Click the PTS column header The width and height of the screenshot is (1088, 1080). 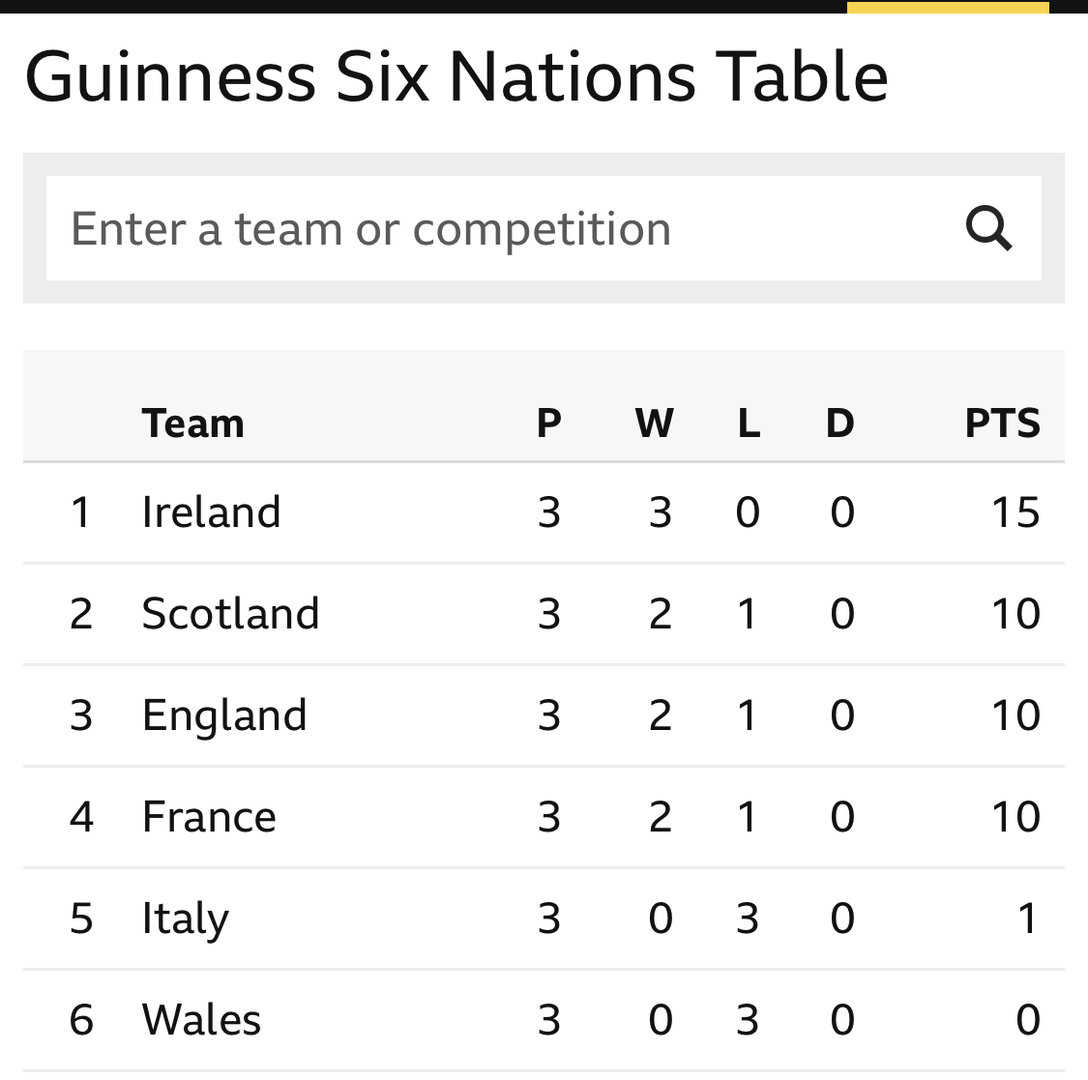click(x=1003, y=423)
